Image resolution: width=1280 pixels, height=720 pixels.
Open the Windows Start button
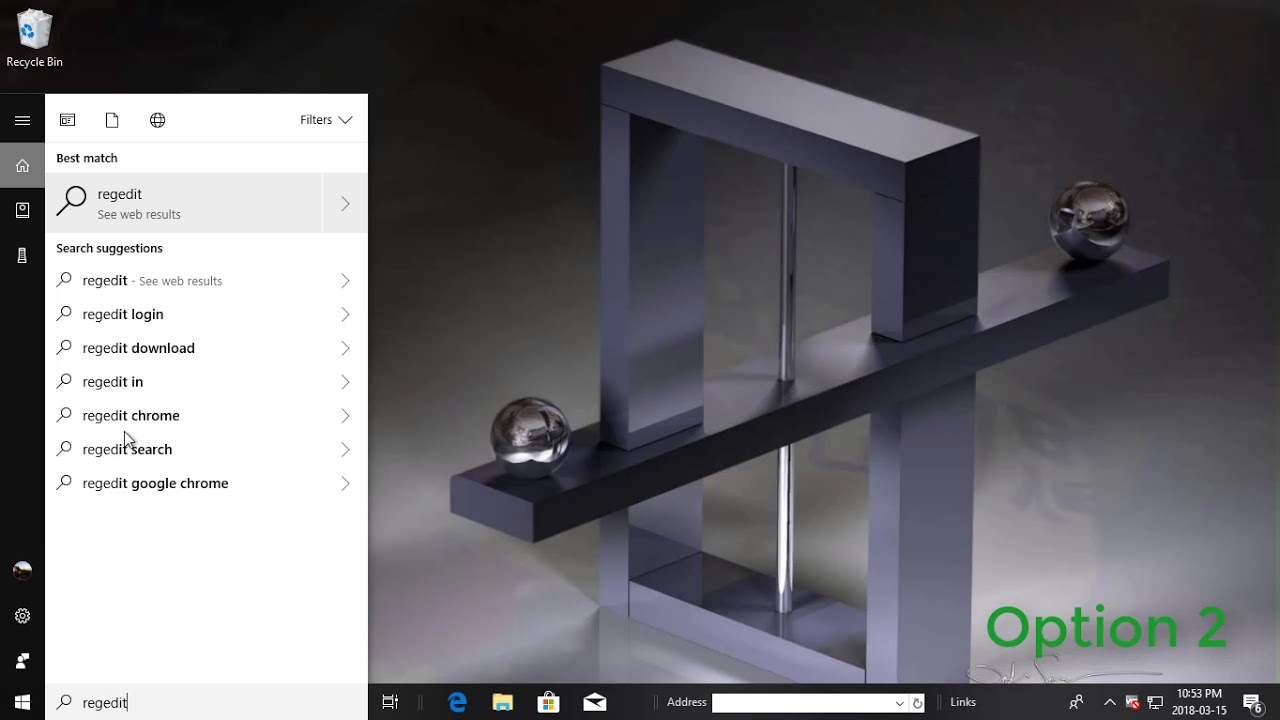[22, 702]
